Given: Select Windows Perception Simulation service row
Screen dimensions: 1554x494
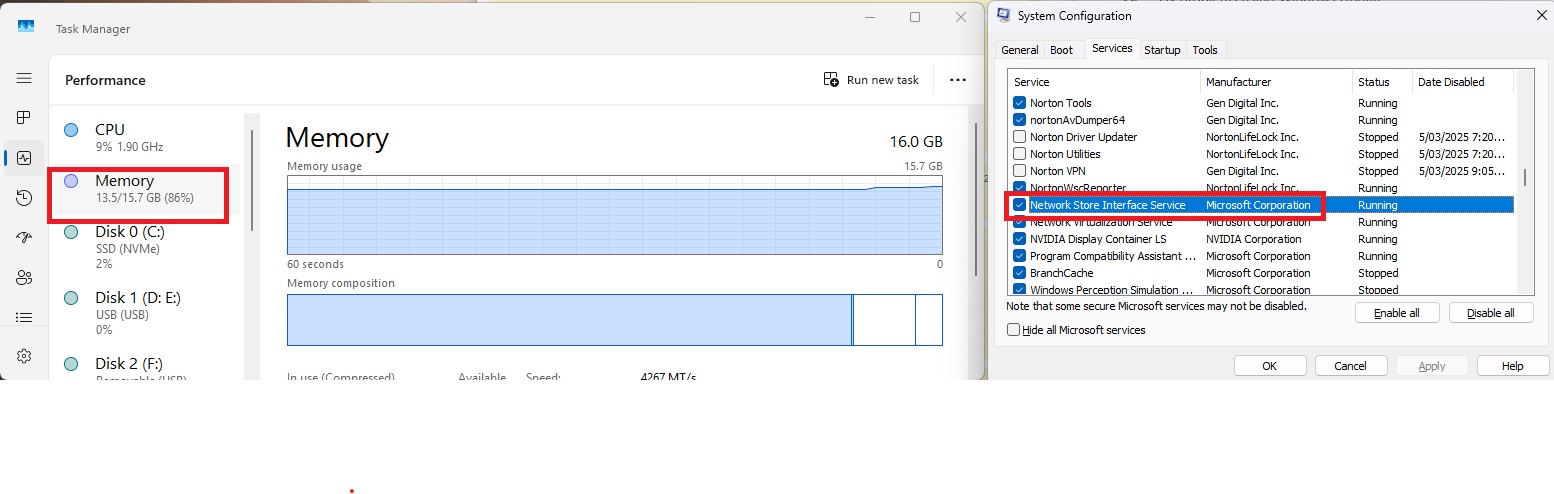Looking at the screenshot, I should coord(1260,289).
